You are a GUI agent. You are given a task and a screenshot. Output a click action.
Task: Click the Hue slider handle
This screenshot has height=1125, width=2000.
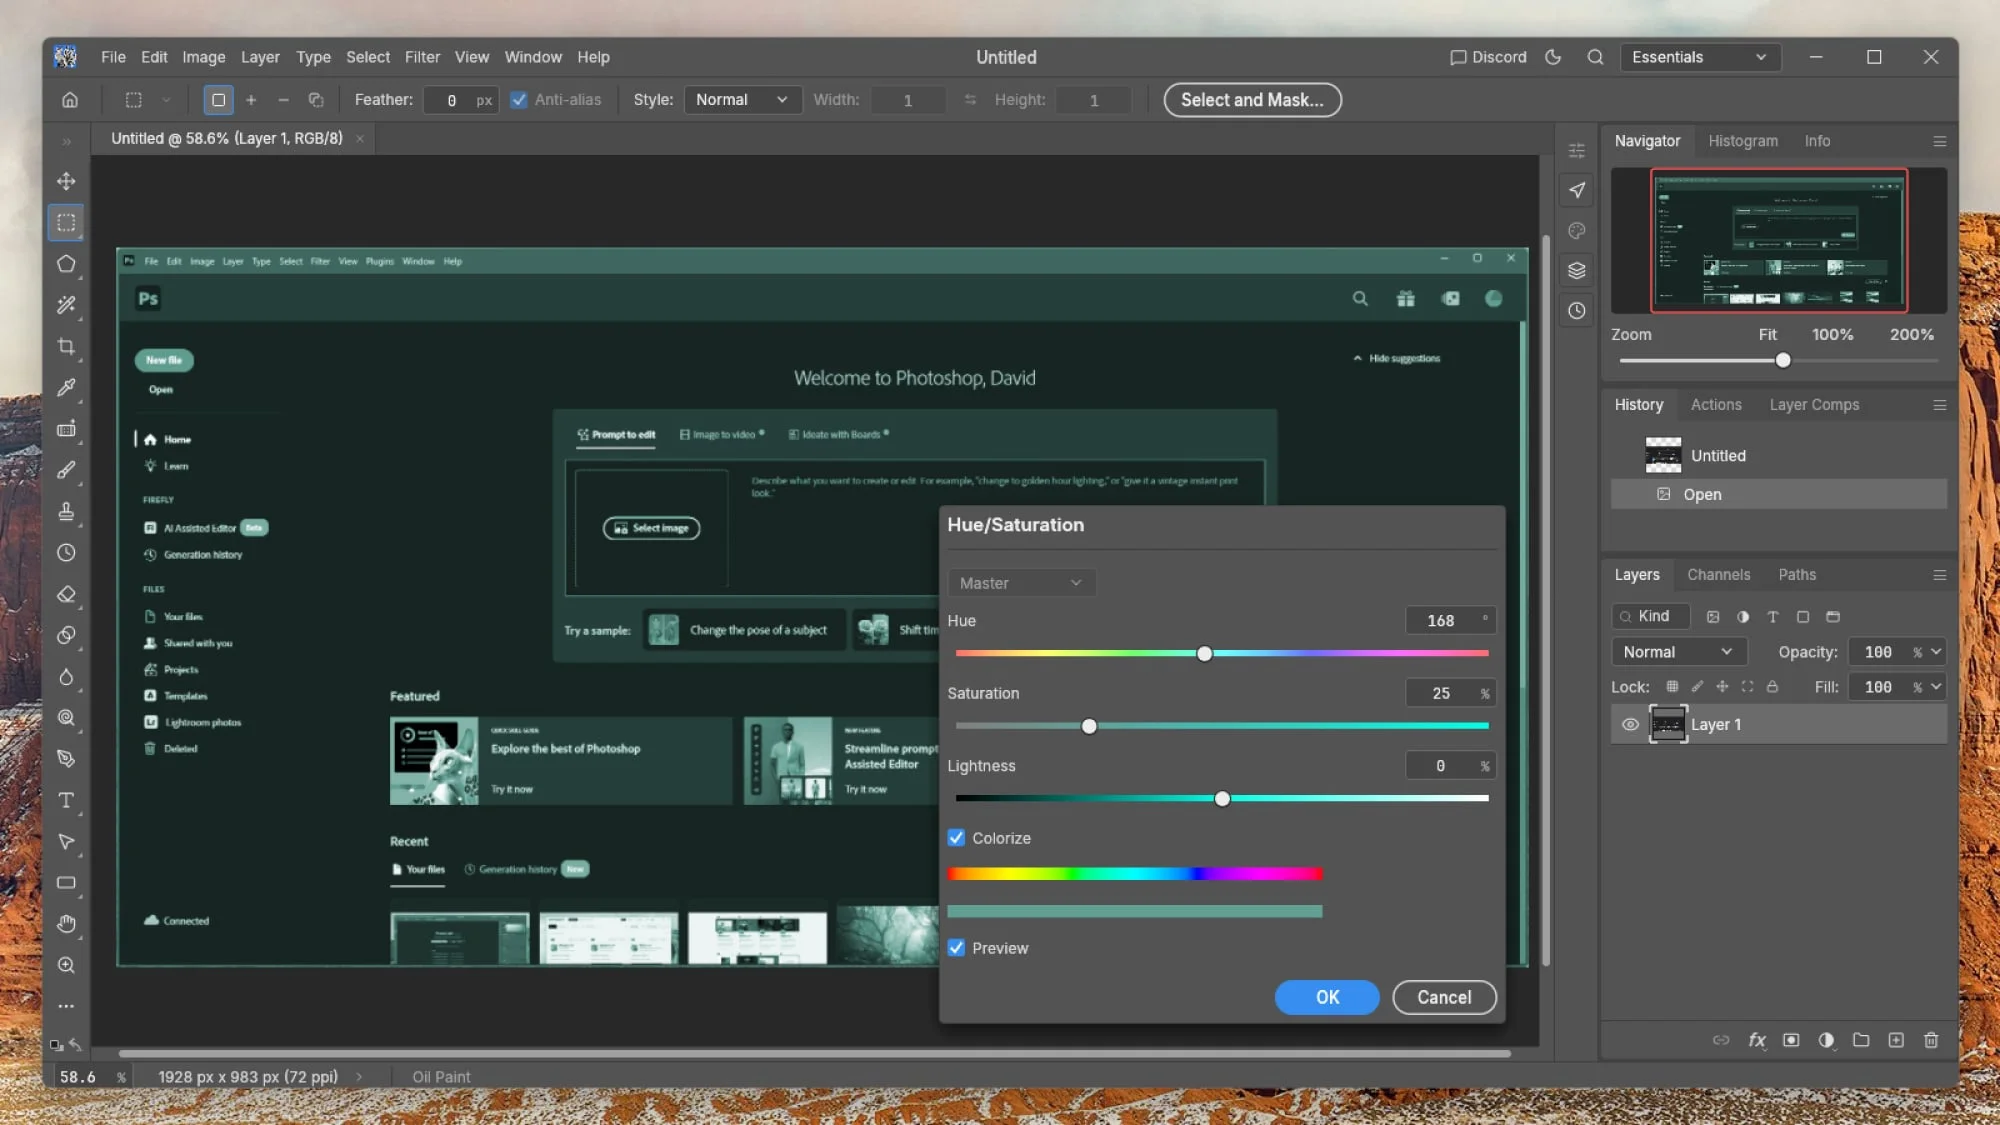tap(1204, 653)
